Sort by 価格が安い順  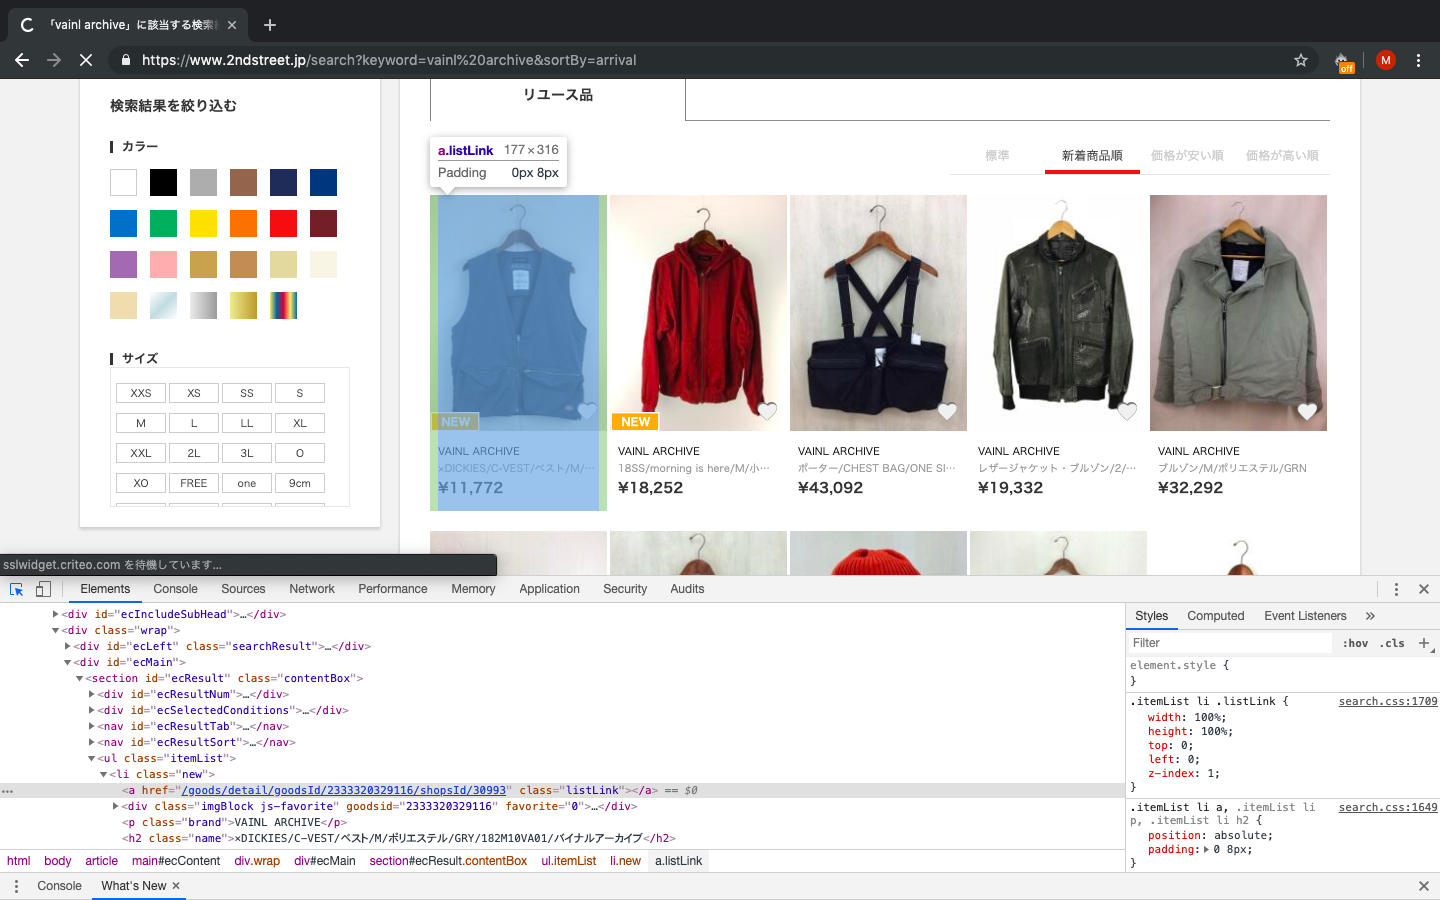(x=1186, y=156)
